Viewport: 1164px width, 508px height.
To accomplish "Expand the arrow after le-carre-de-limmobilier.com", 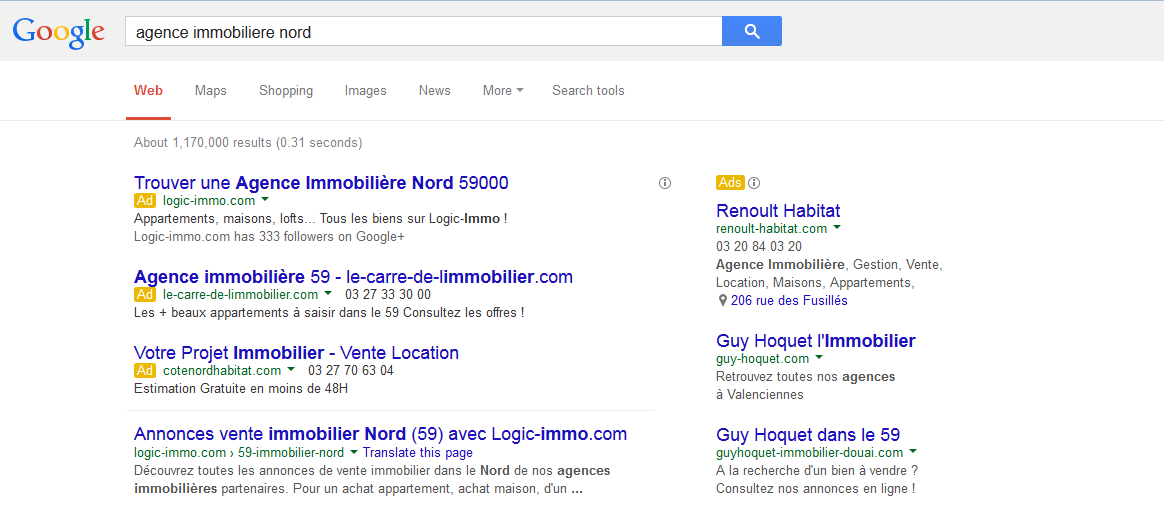I will click(328, 294).
